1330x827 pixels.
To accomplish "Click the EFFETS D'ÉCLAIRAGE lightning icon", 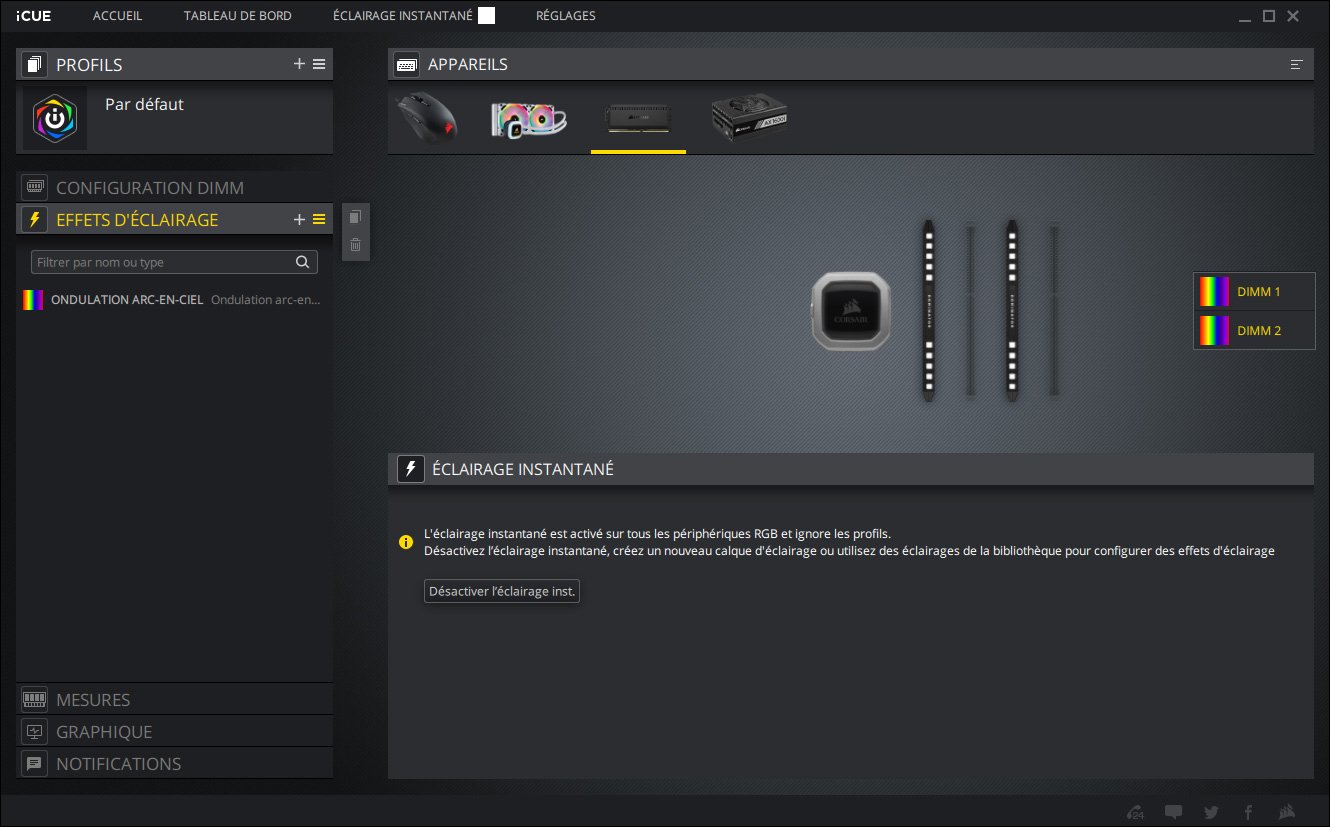I will (x=35, y=219).
